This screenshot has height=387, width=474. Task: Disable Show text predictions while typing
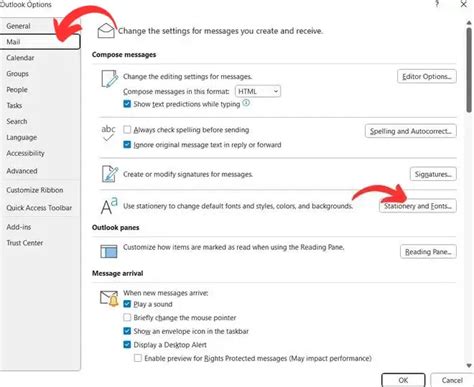point(127,104)
